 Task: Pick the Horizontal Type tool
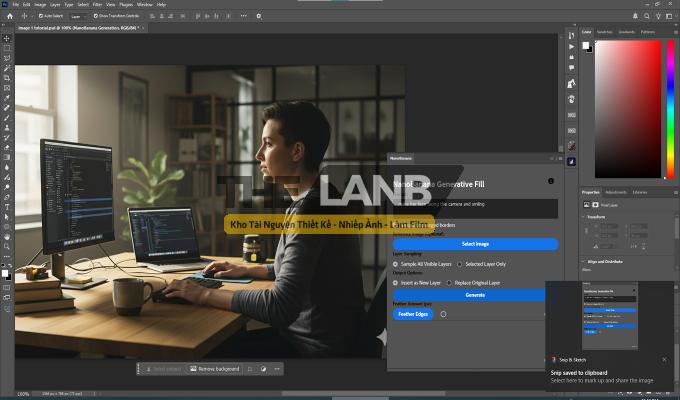[x=7, y=206]
